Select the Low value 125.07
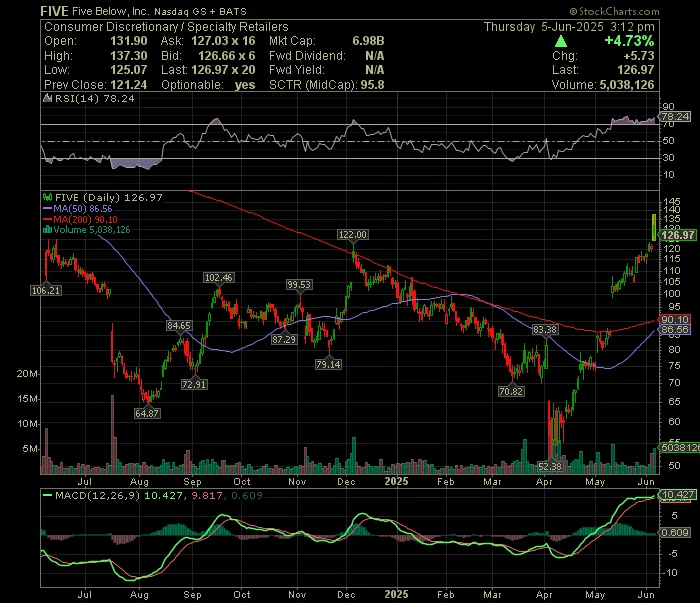This screenshot has width=700, height=603. (x=129, y=70)
